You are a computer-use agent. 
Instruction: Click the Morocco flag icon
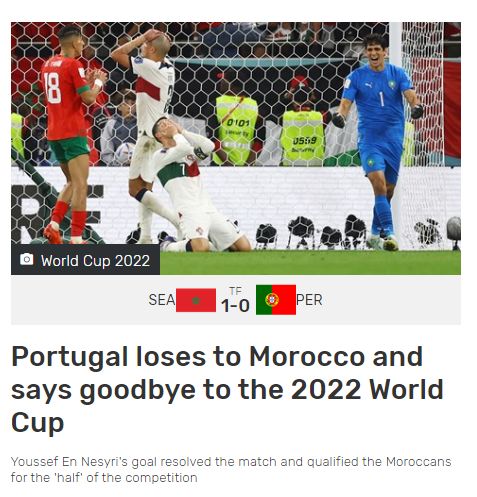196,300
